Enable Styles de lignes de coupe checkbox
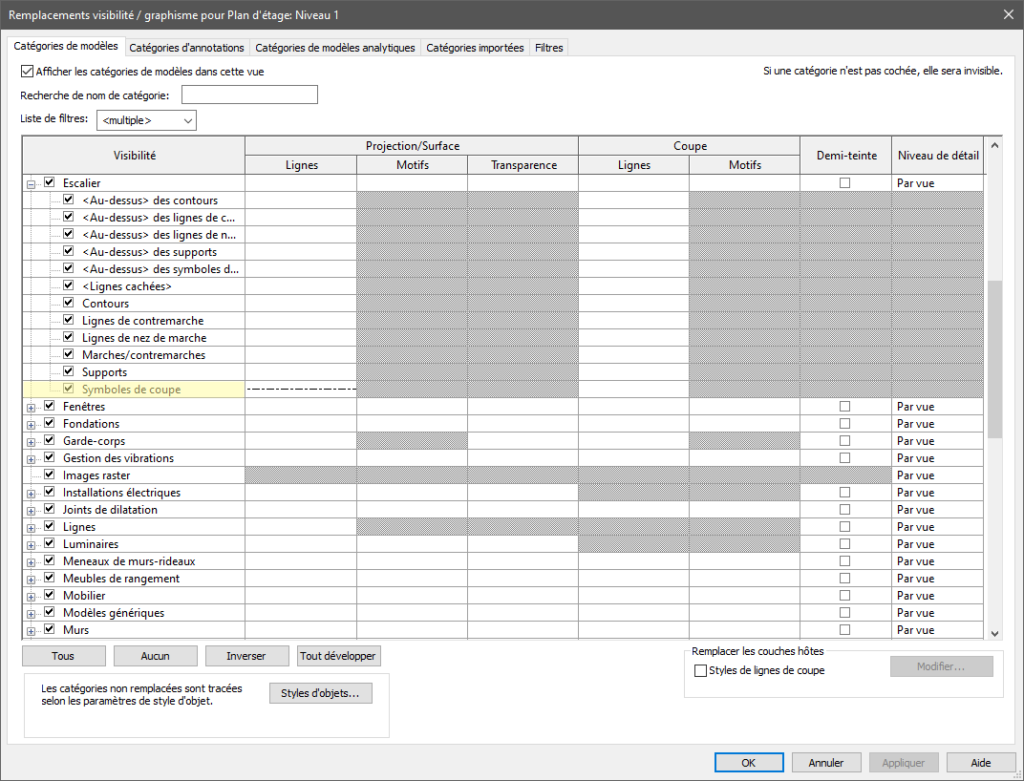 click(700, 671)
